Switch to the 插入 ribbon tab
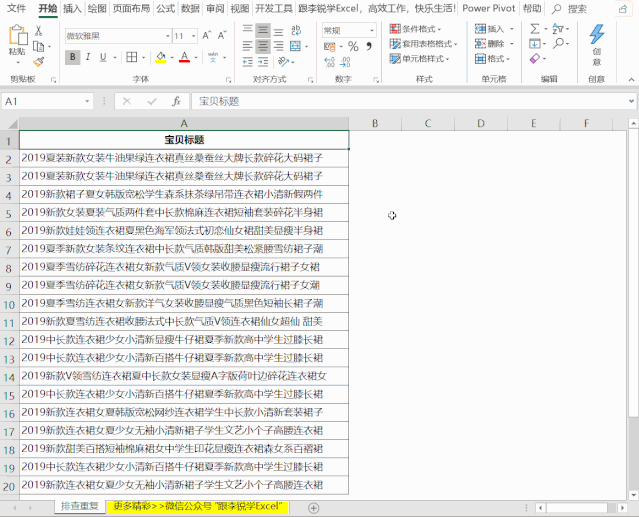The height and width of the screenshot is (517, 639). [x=73, y=8]
